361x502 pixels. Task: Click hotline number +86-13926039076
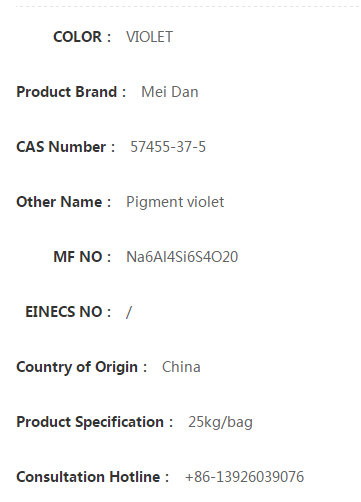244,477
